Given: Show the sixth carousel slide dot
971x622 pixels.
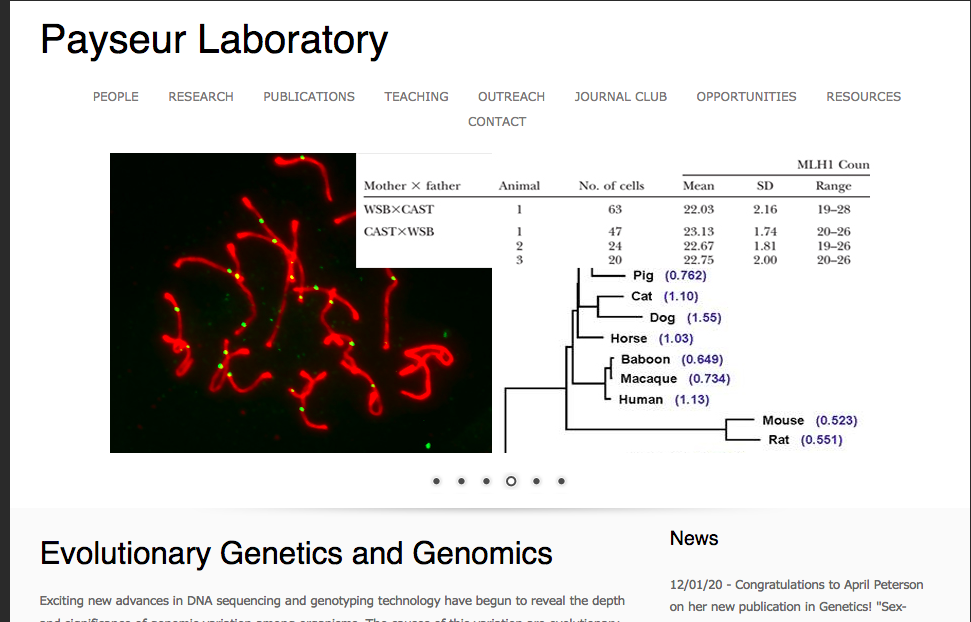Looking at the screenshot, I should point(561,481).
